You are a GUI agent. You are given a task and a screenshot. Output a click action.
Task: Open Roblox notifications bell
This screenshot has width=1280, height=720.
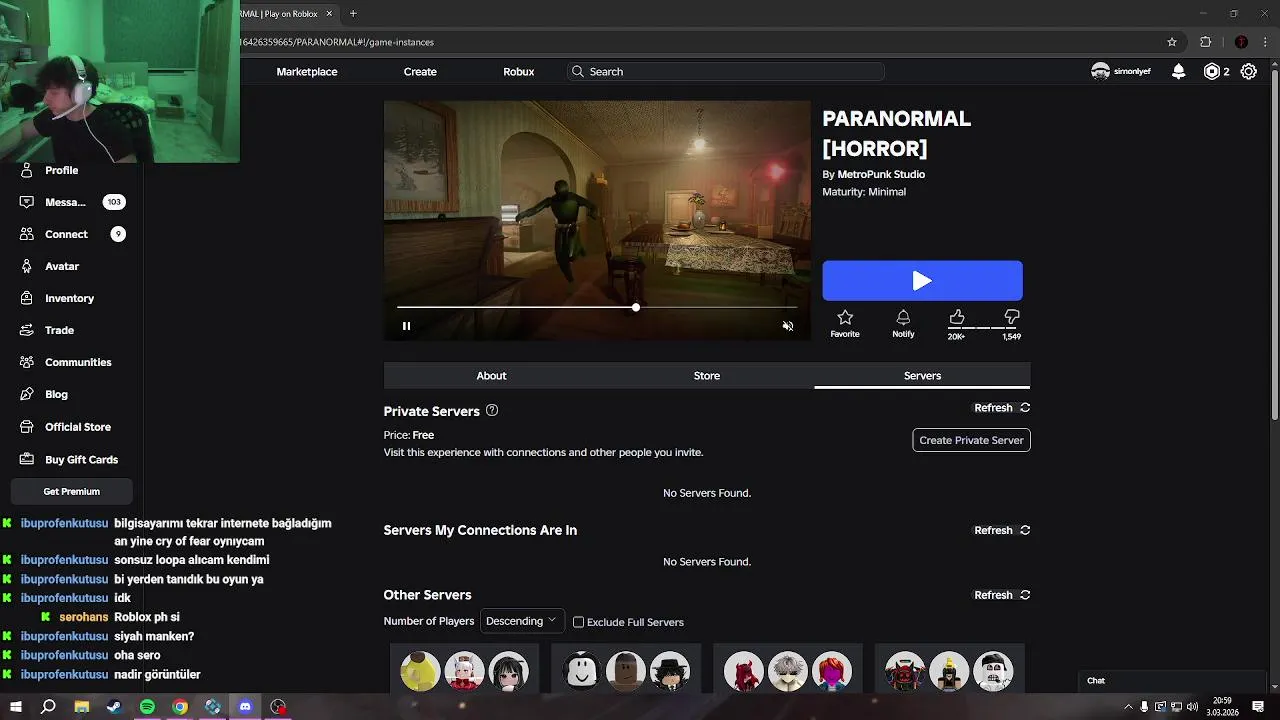click(1179, 71)
